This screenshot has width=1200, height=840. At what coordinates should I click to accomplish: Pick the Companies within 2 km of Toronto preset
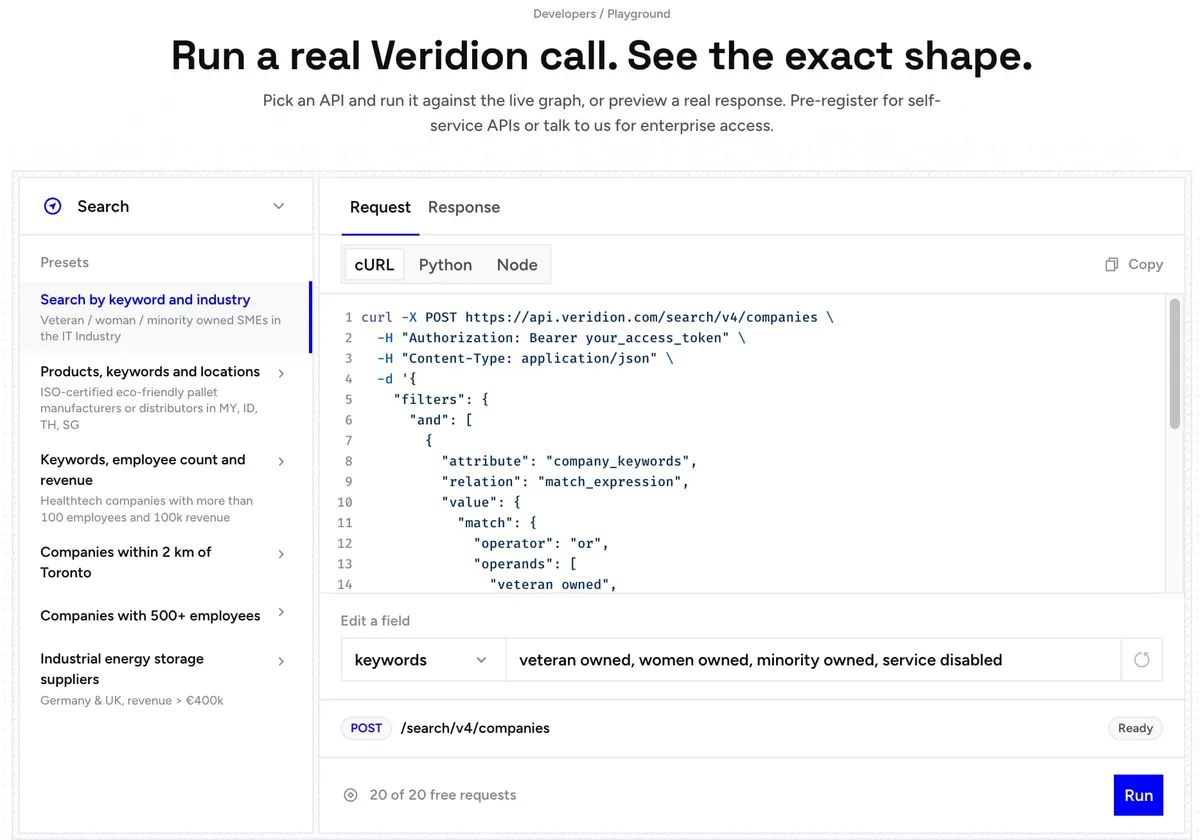tap(165, 562)
